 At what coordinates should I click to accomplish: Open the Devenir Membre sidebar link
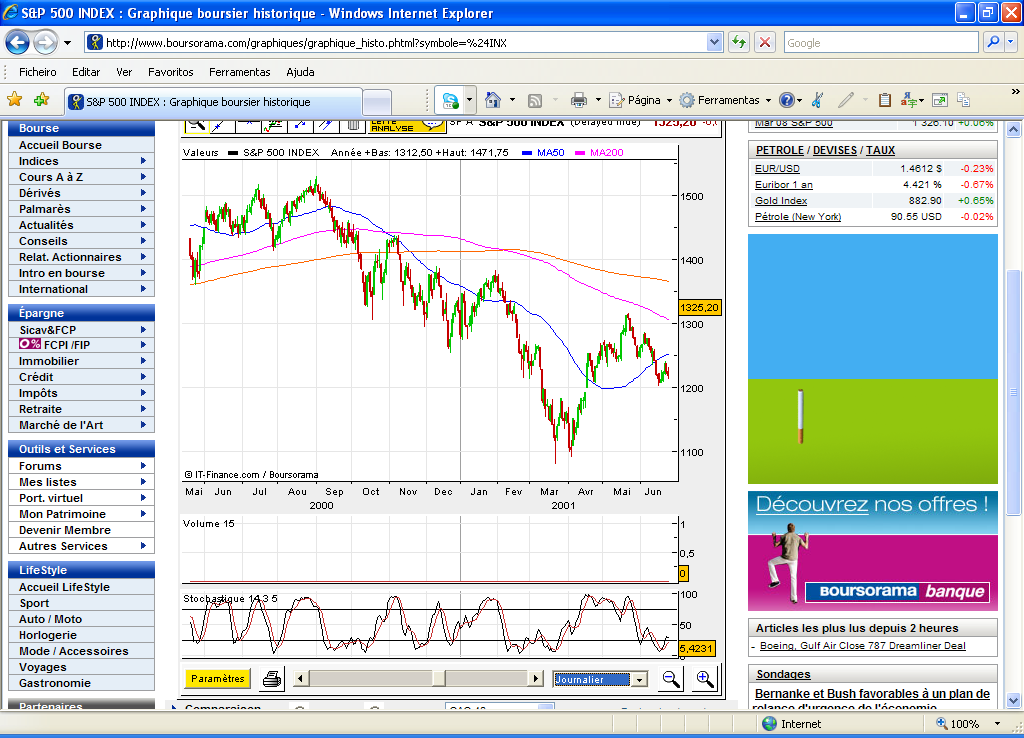click(65, 530)
